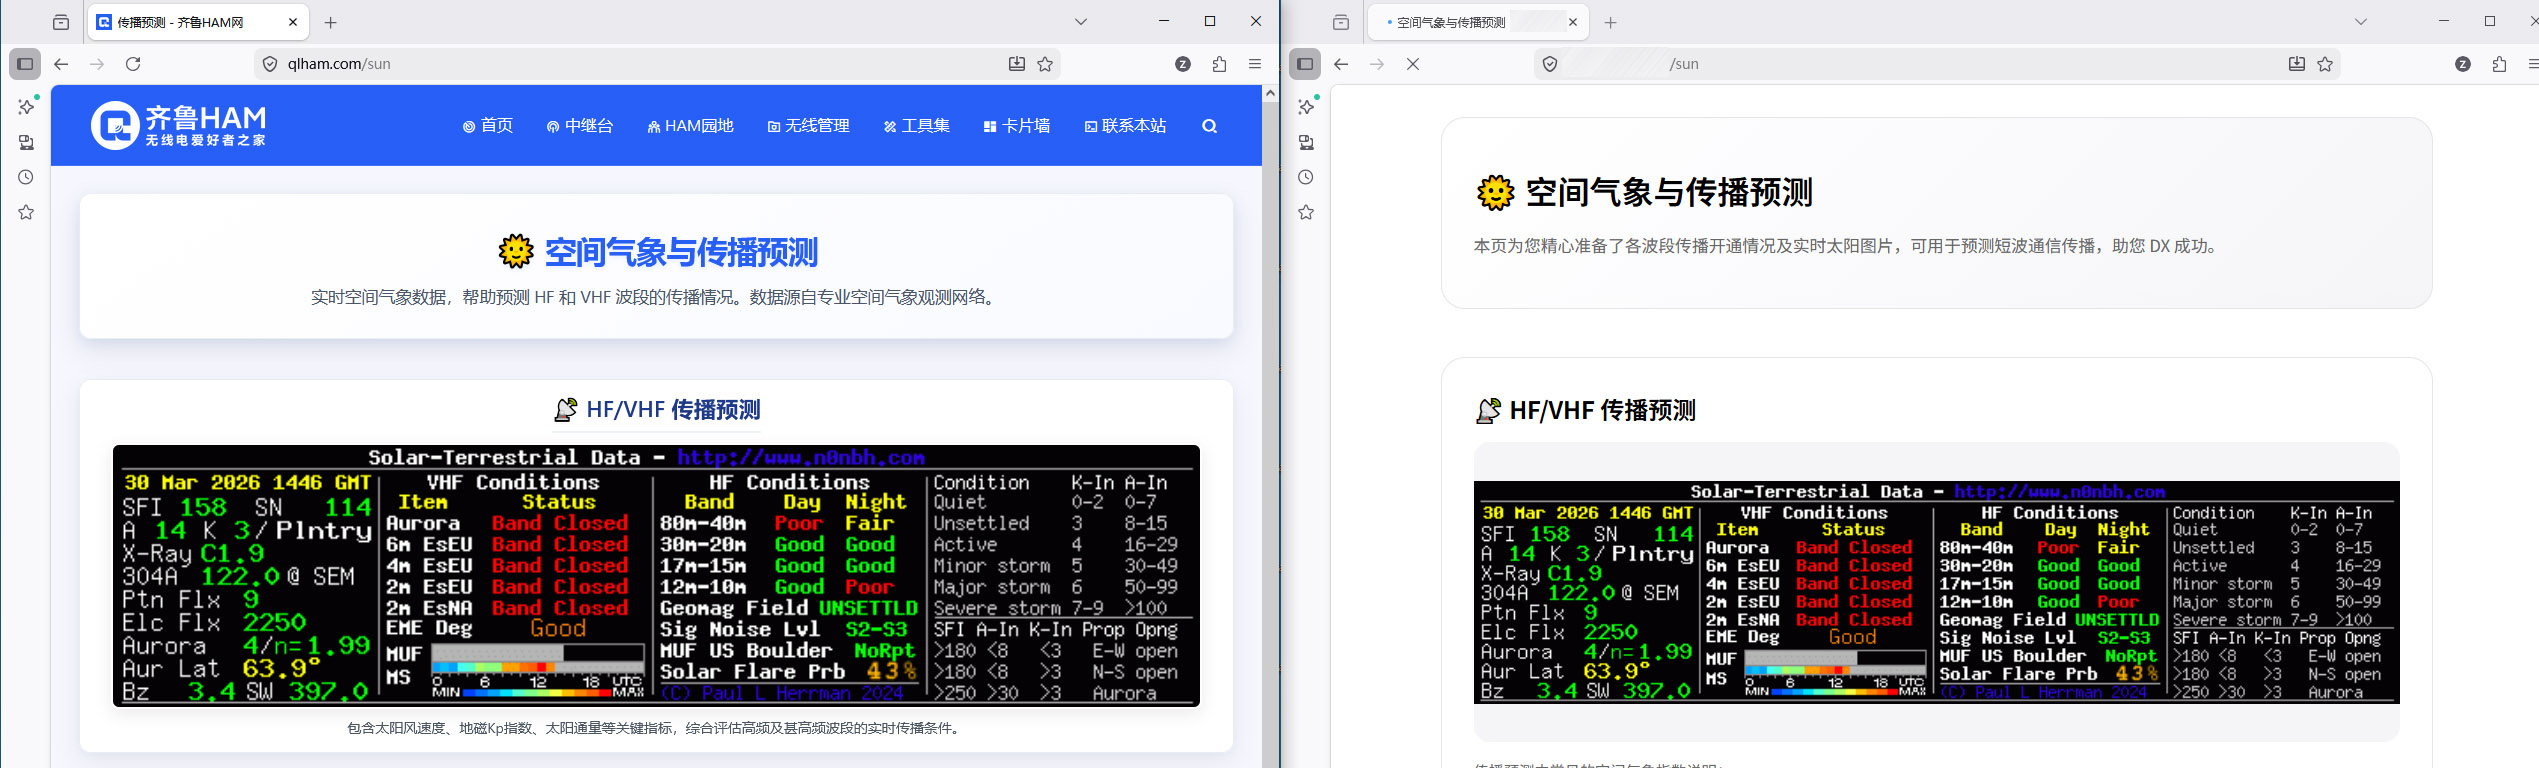Select the 工具集 navigation item
Screen dimensions: 2539x768
coord(917,126)
